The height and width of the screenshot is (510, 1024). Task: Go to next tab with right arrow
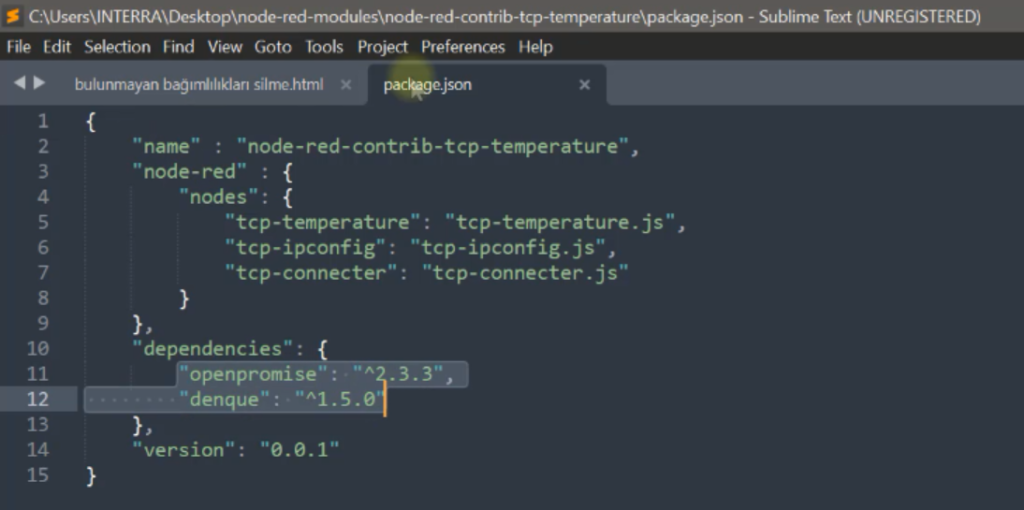tap(39, 83)
